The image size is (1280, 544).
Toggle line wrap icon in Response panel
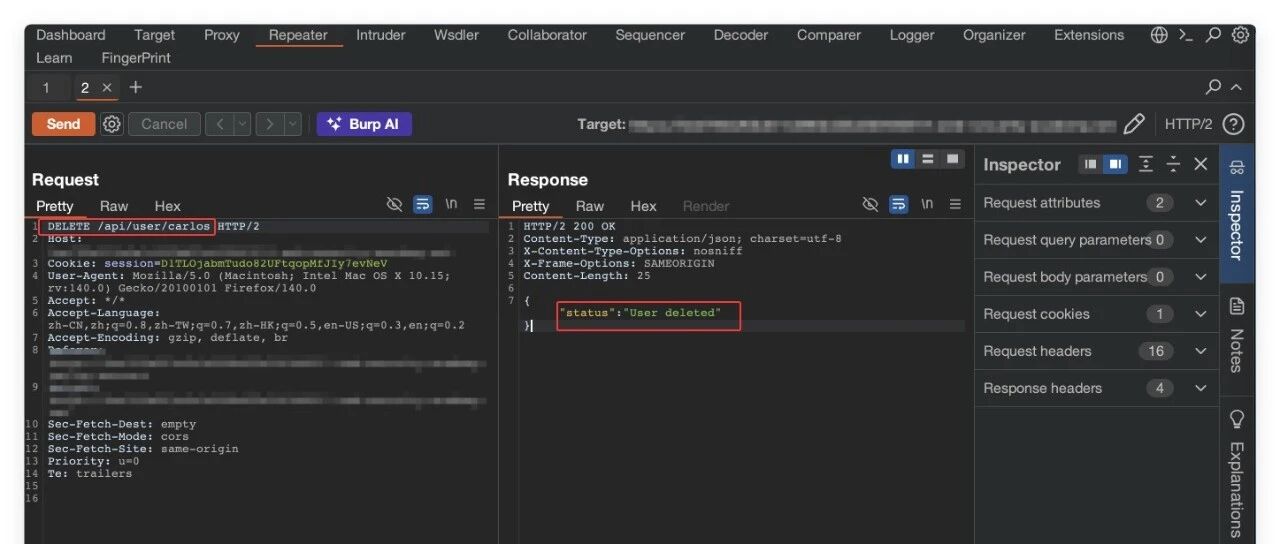(898, 204)
